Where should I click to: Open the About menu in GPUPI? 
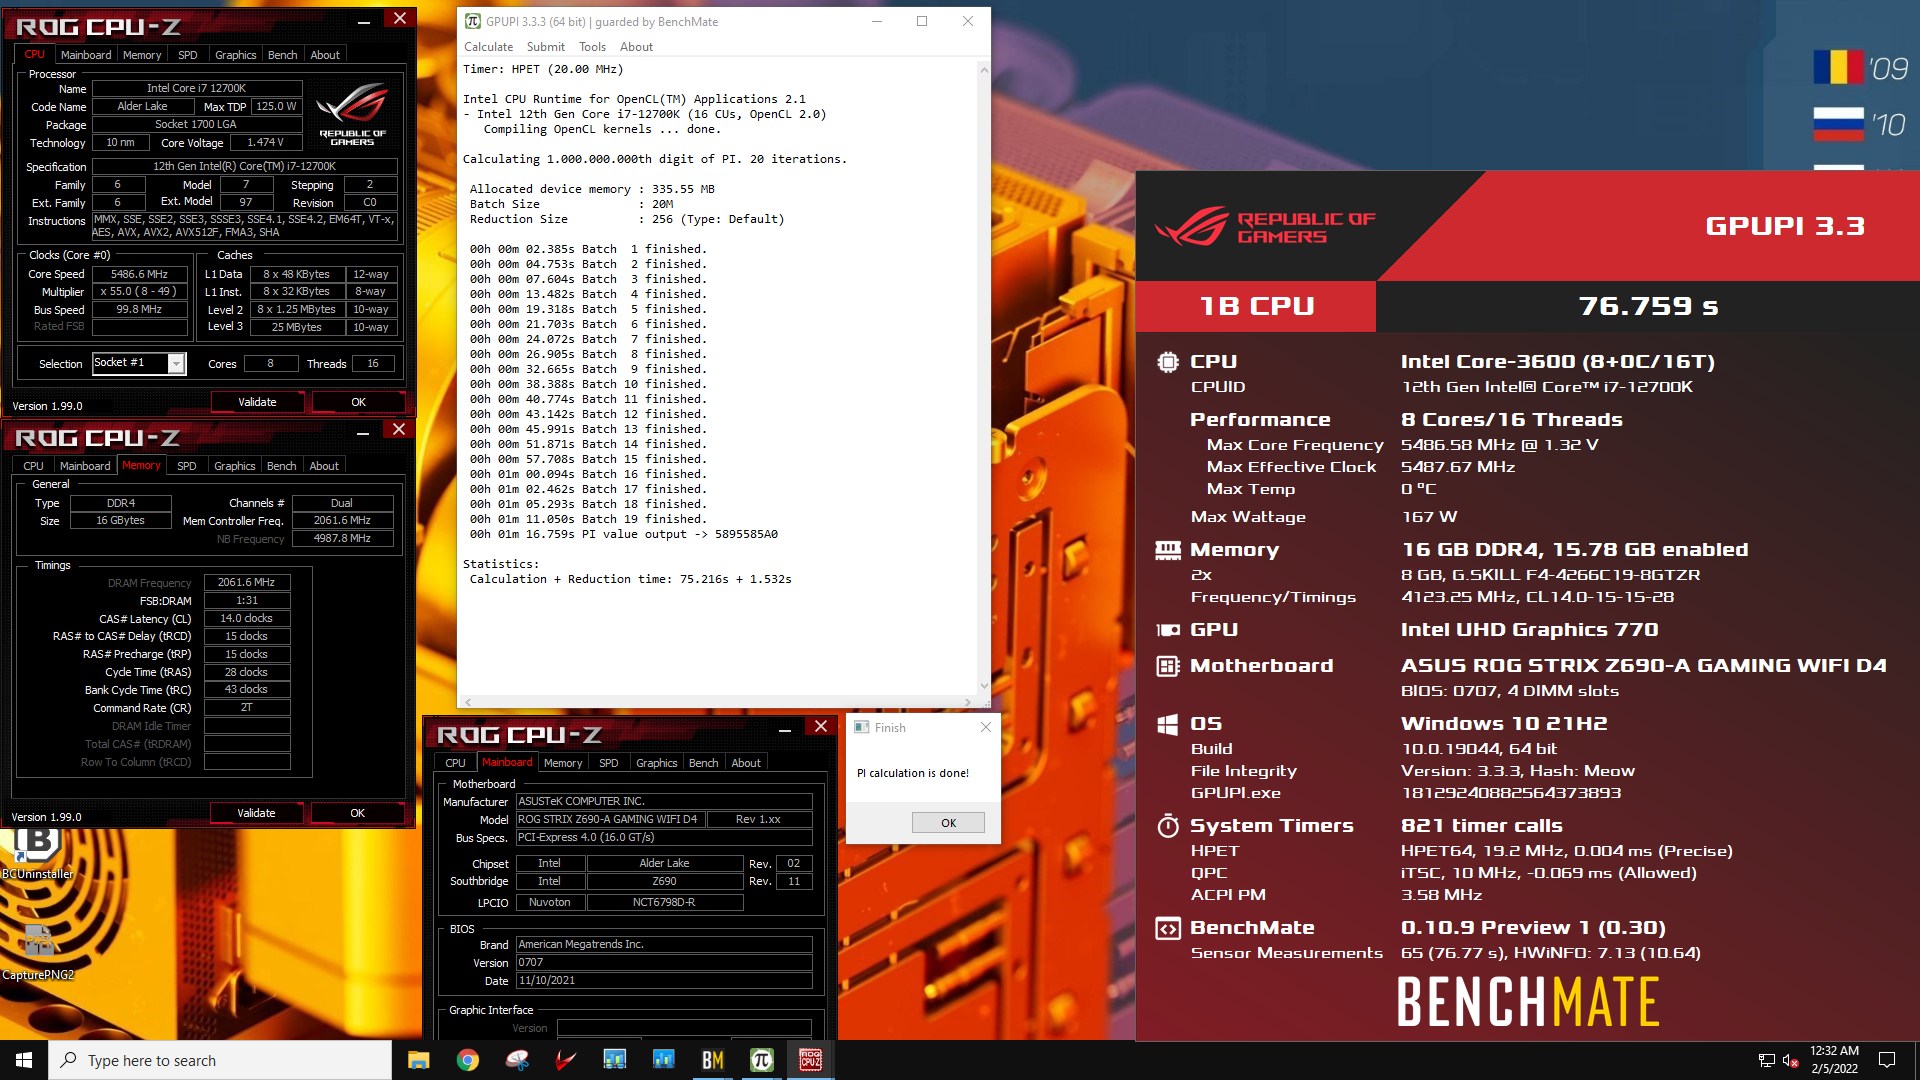tap(636, 47)
